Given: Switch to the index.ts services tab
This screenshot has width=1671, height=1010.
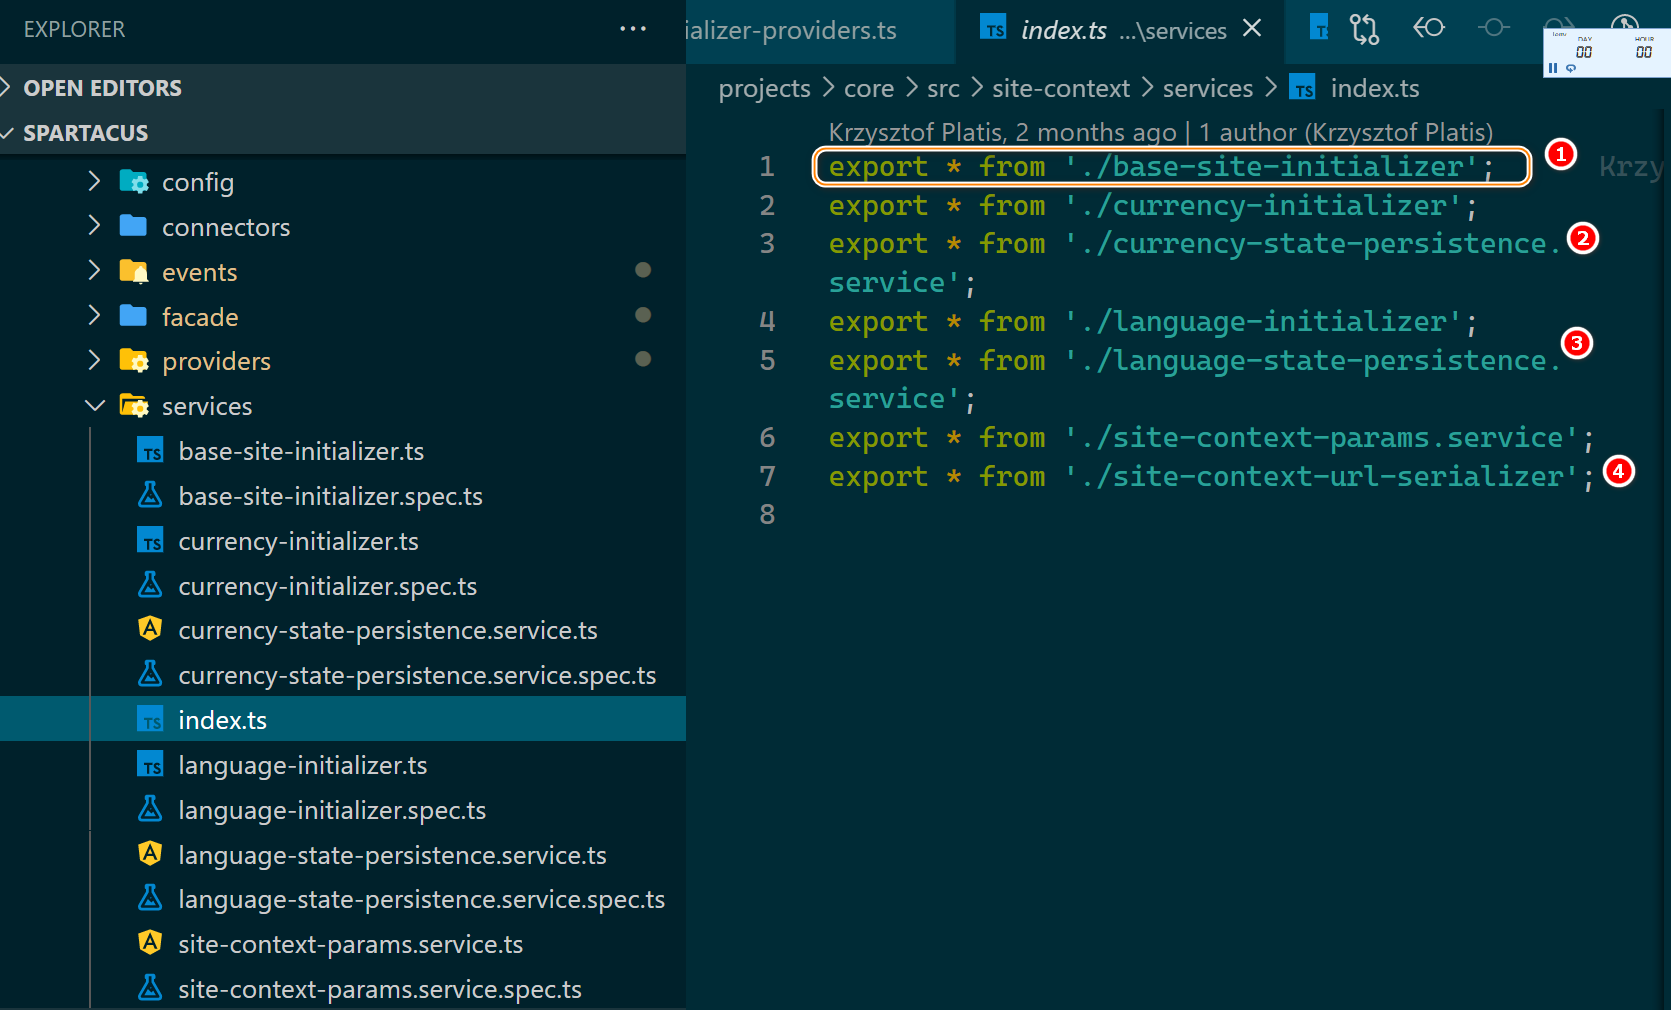Looking at the screenshot, I should pos(1122,30).
